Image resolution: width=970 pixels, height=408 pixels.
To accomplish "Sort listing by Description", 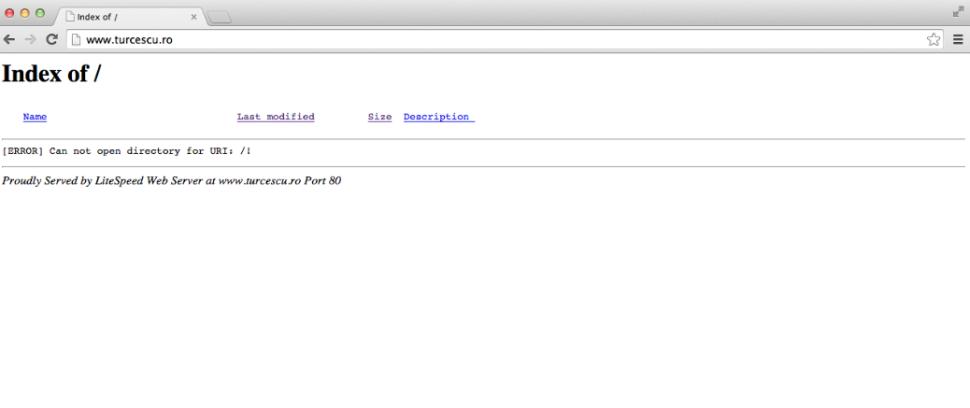I will (x=437, y=117).
